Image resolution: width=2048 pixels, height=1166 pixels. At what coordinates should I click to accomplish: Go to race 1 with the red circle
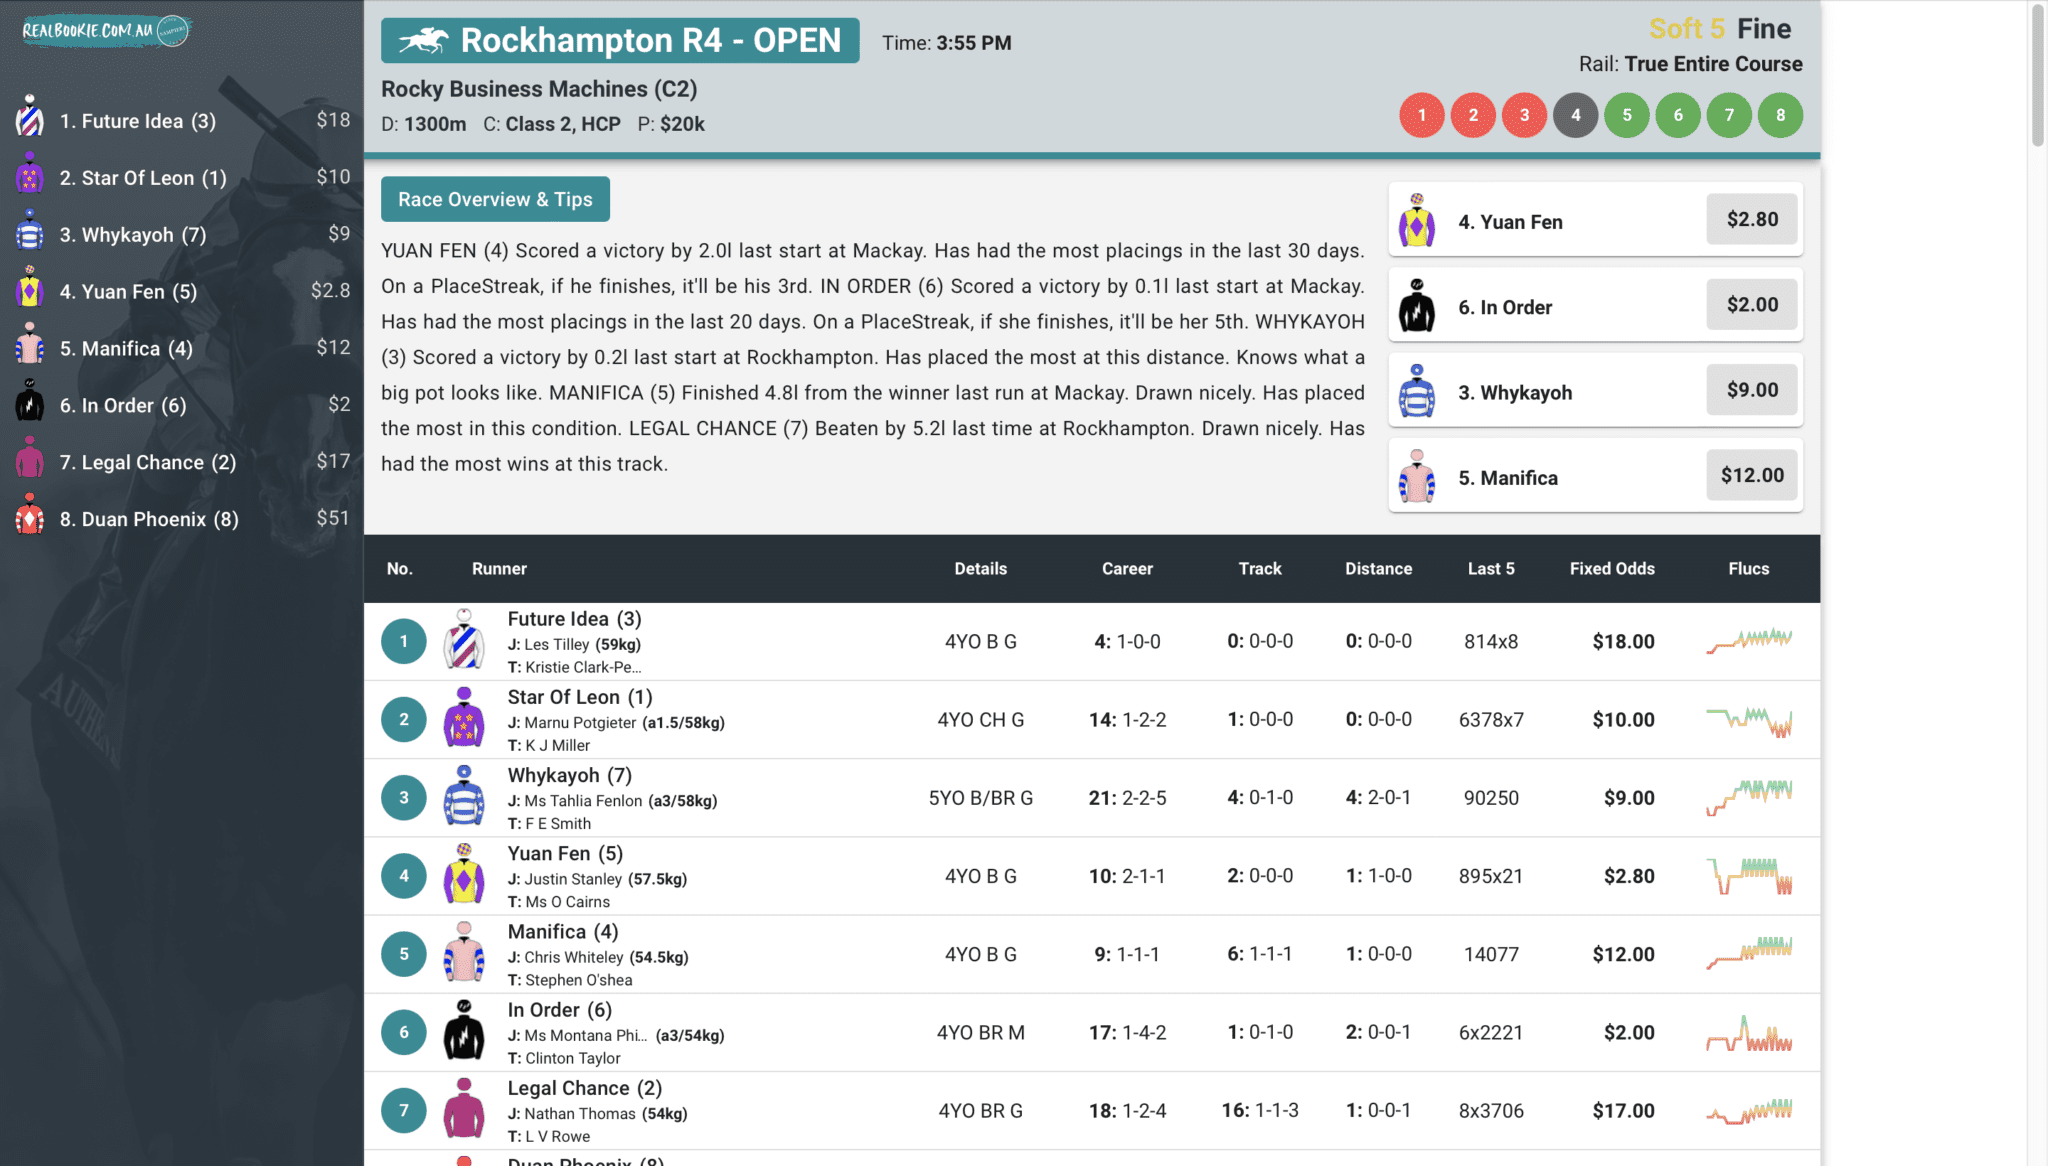pos(1422,115)
